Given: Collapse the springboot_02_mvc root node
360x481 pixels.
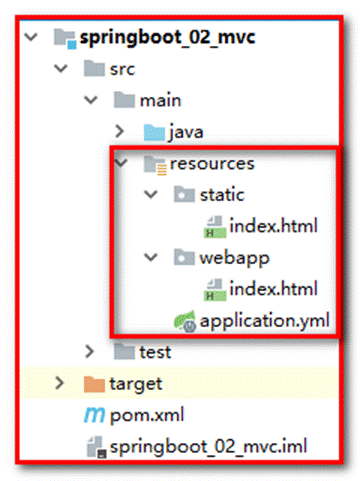Looking at the screenshot, I should point(31,37).
